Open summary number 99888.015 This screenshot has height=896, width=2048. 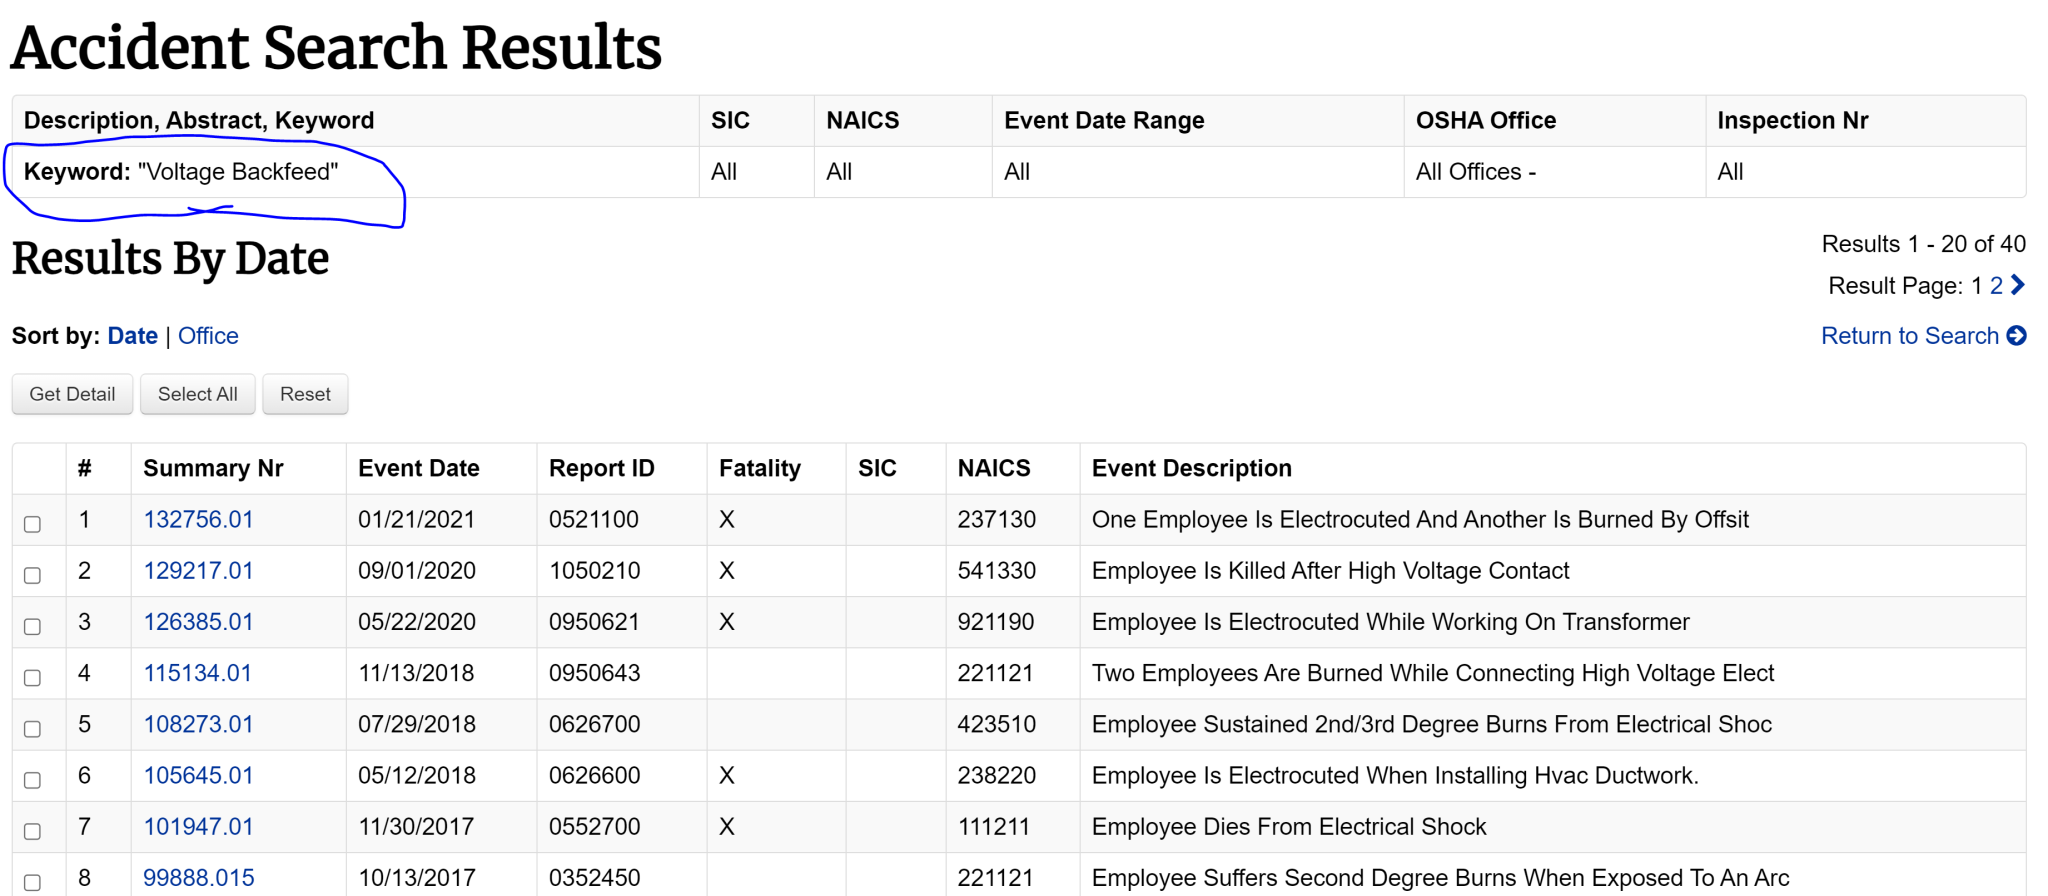point(198,878)
